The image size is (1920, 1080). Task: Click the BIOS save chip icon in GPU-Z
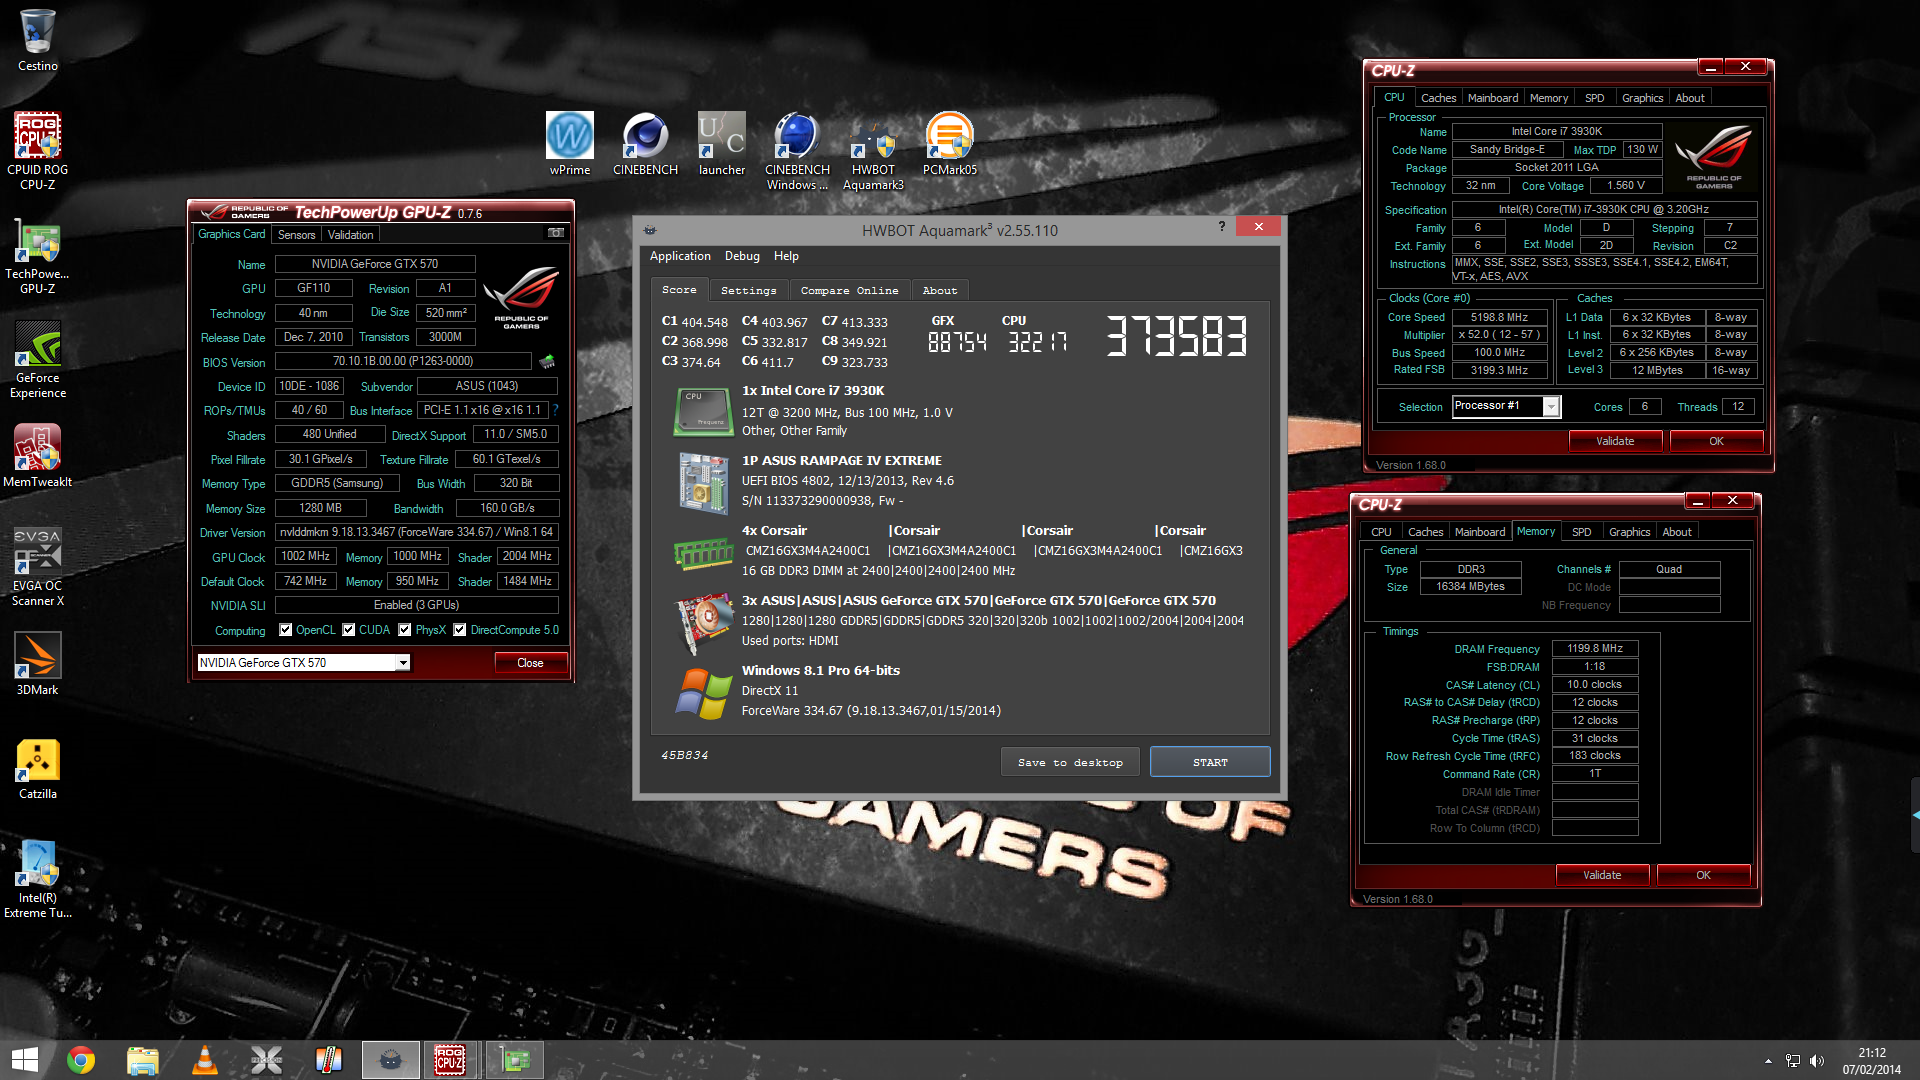[x=547, y=361]
